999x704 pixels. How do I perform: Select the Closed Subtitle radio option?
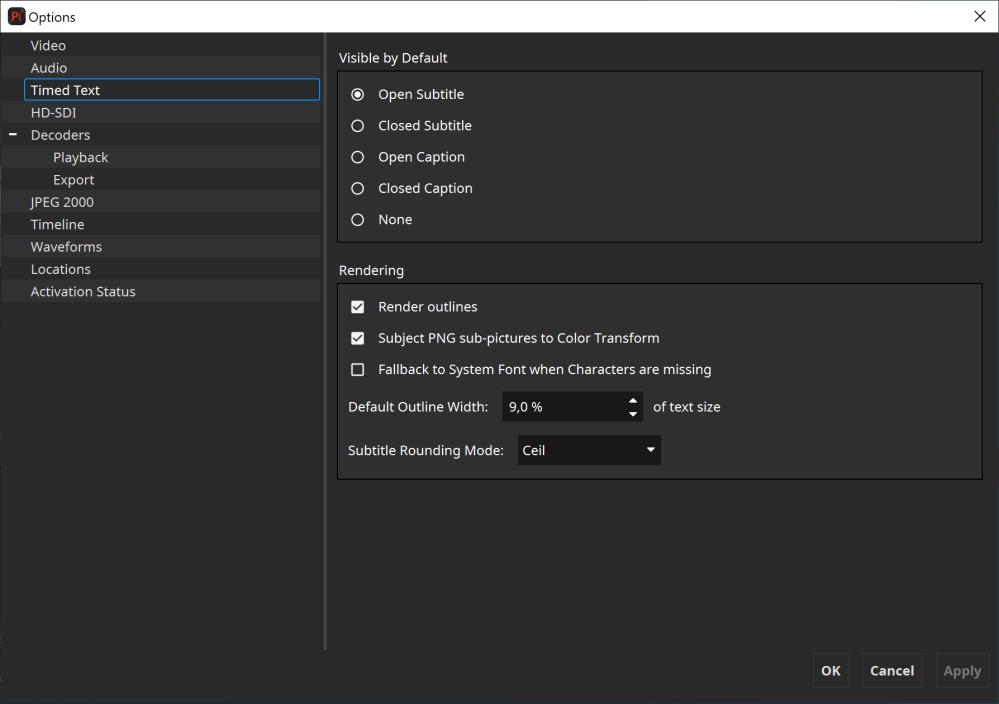click(x=357, y=126)
